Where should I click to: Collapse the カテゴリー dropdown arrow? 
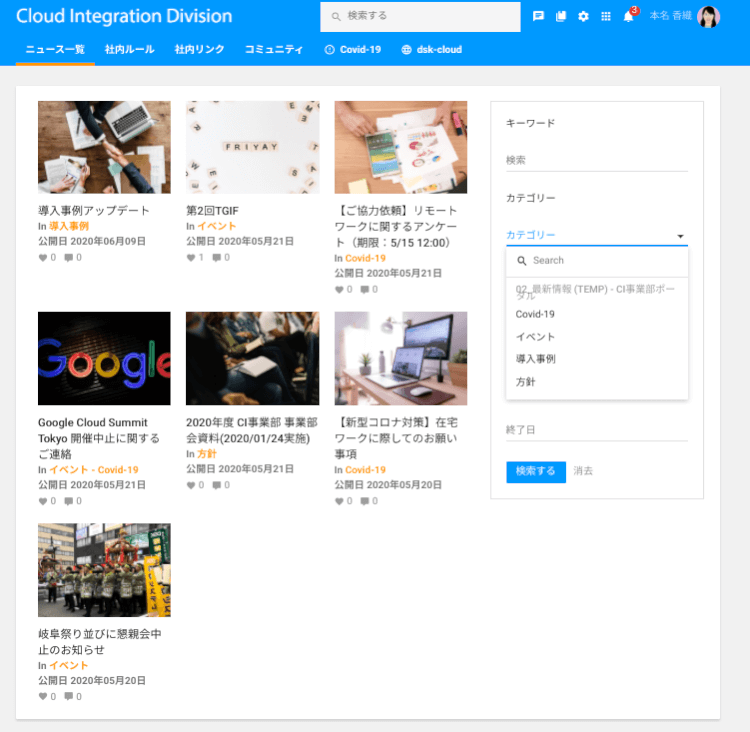coord(680,237)
